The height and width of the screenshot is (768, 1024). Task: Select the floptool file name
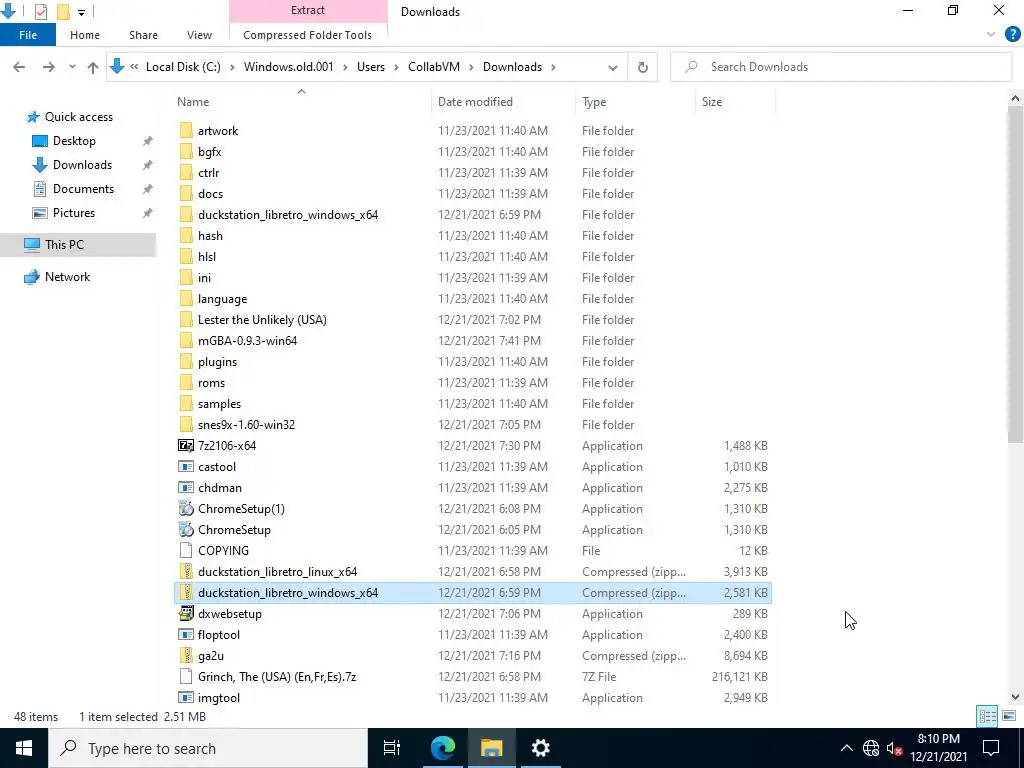click(x=219, y=635)
